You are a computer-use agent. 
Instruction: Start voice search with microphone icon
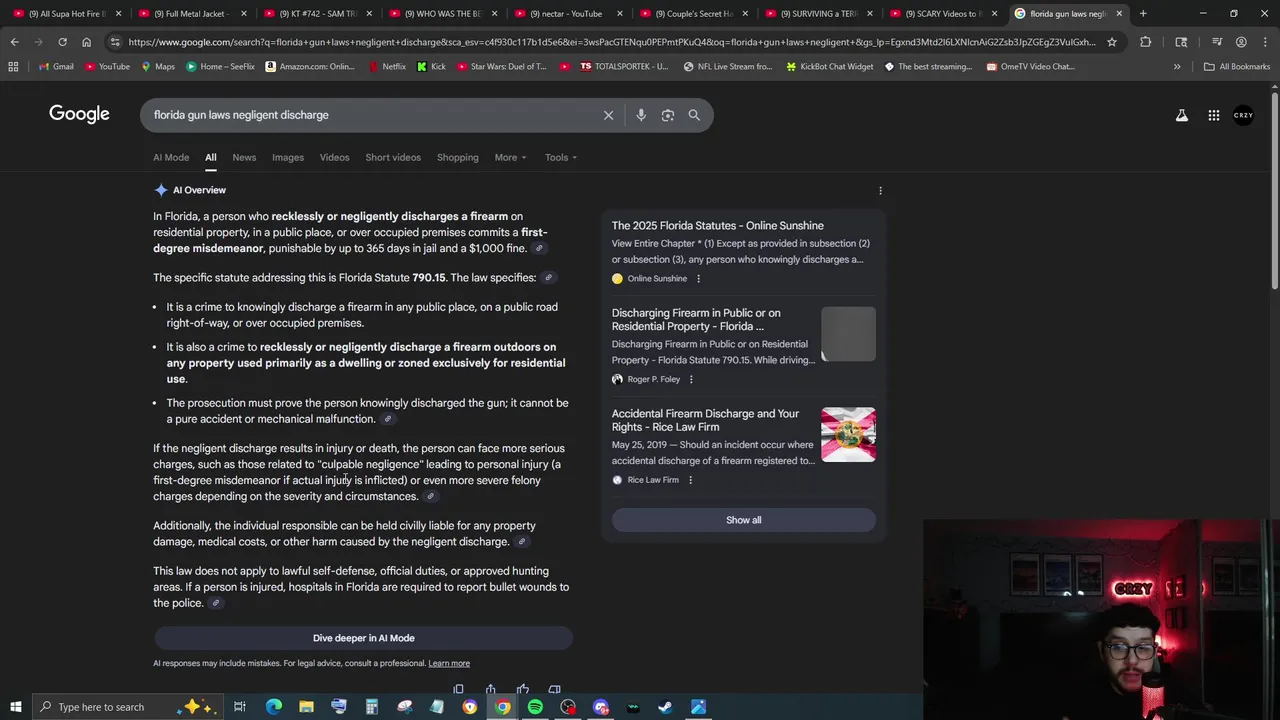click(641, 115)
